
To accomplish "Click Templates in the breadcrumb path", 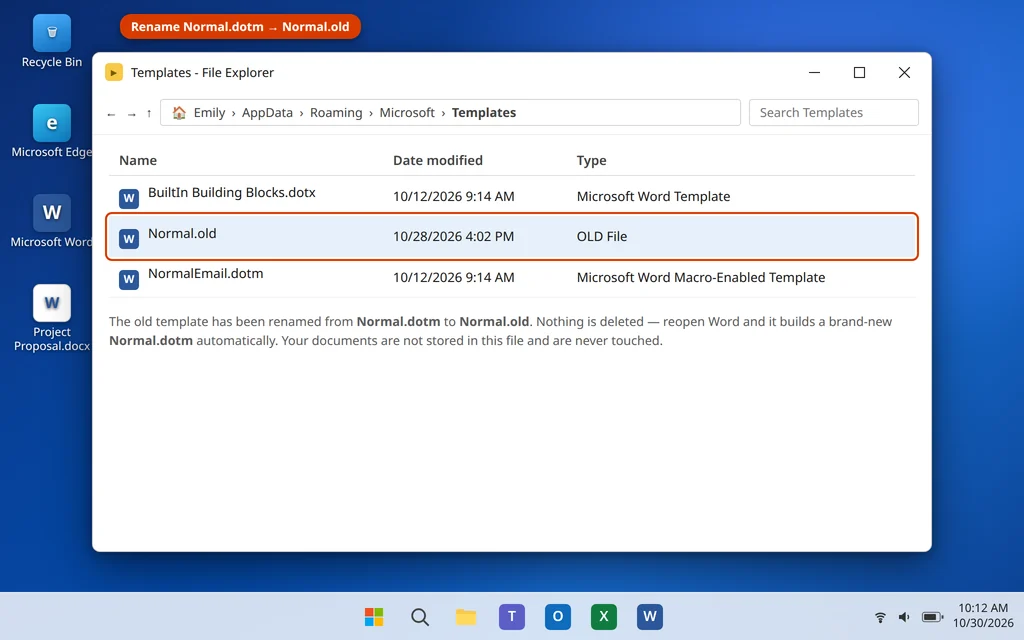I will tap(484, 112).
